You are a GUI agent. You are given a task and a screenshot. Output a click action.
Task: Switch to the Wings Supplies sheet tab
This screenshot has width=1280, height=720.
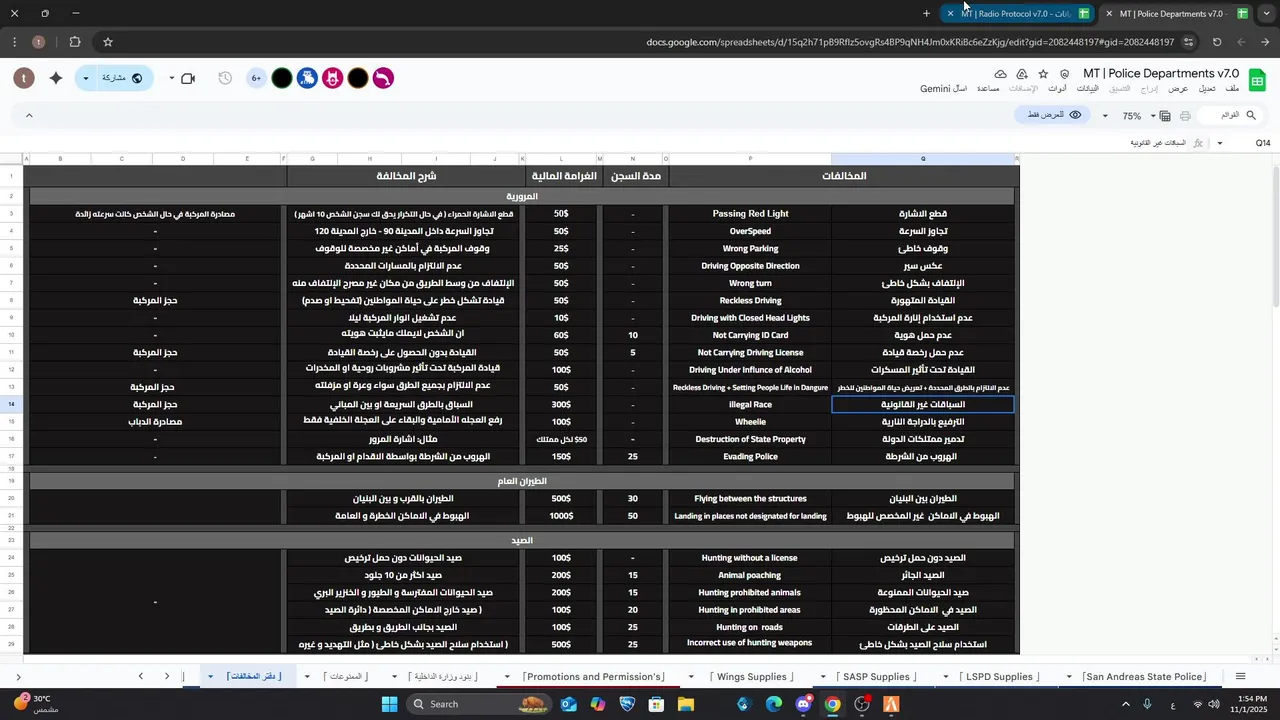pyautogui.click(x=752, y=677)
